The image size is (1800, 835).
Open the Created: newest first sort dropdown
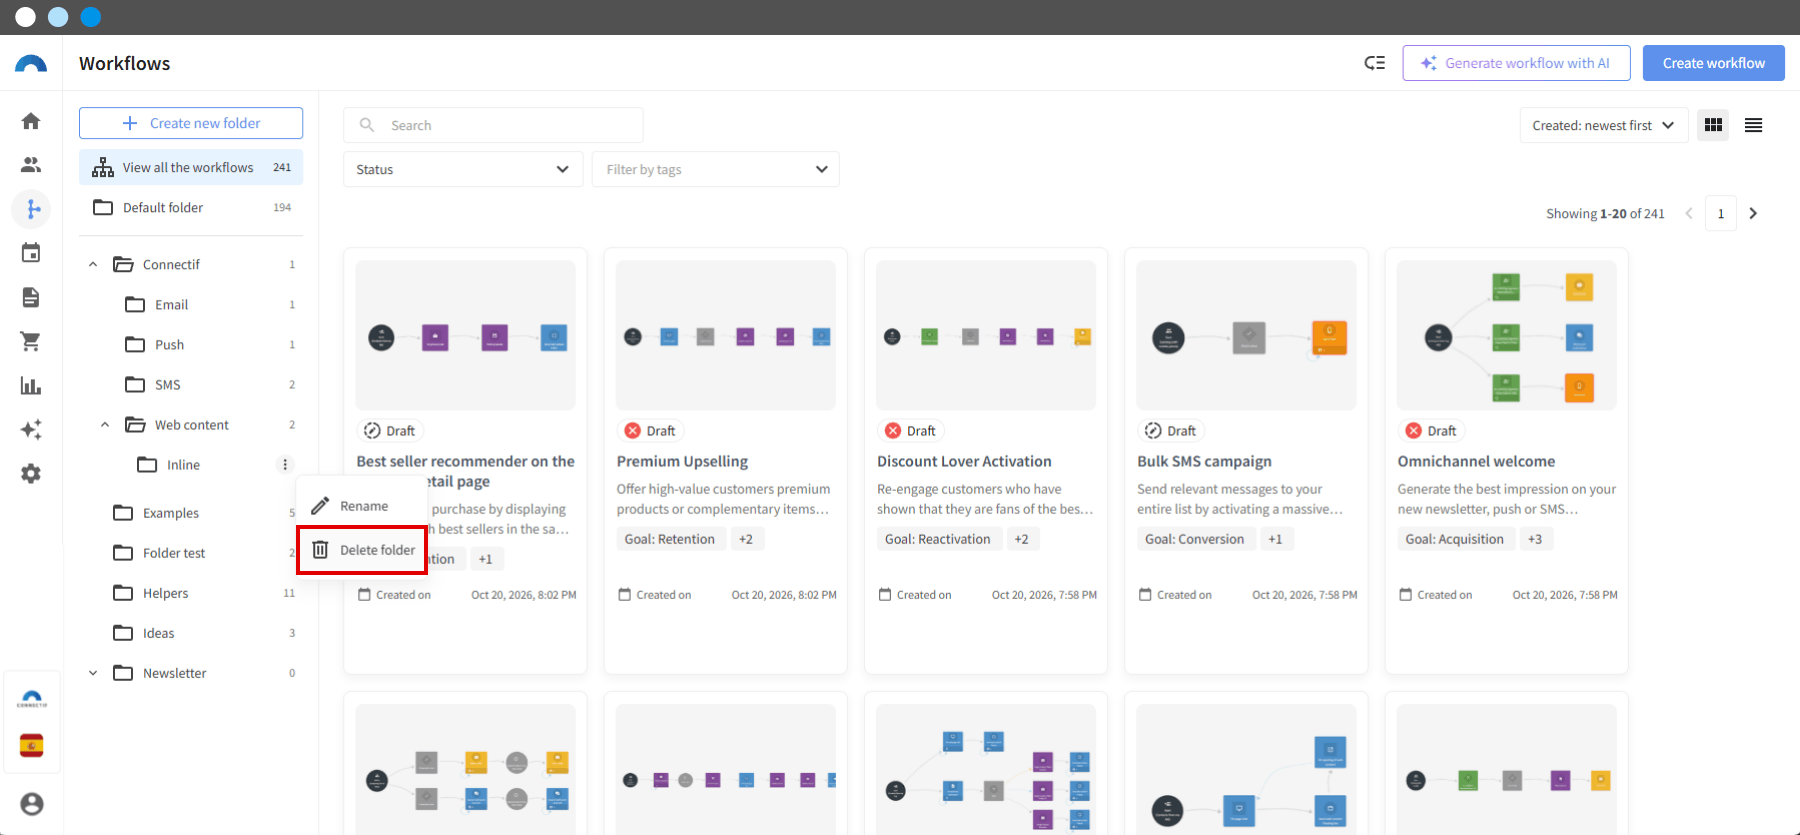click(x=1603, y=125)
